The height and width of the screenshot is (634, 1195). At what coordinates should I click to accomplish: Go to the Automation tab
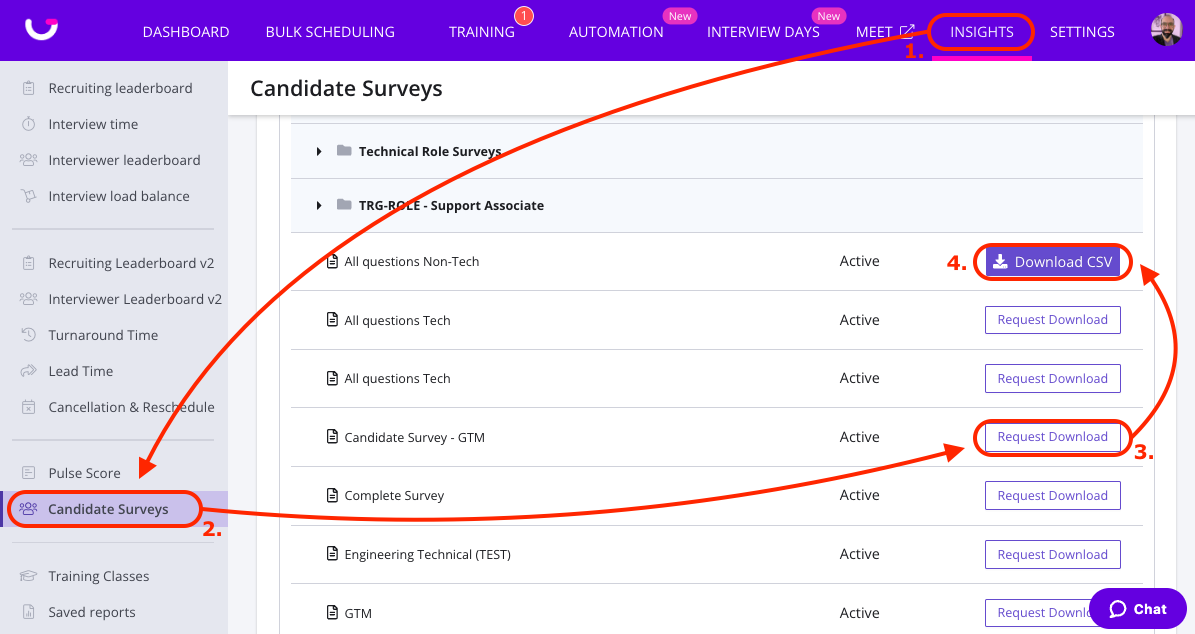tap(616, 32)
